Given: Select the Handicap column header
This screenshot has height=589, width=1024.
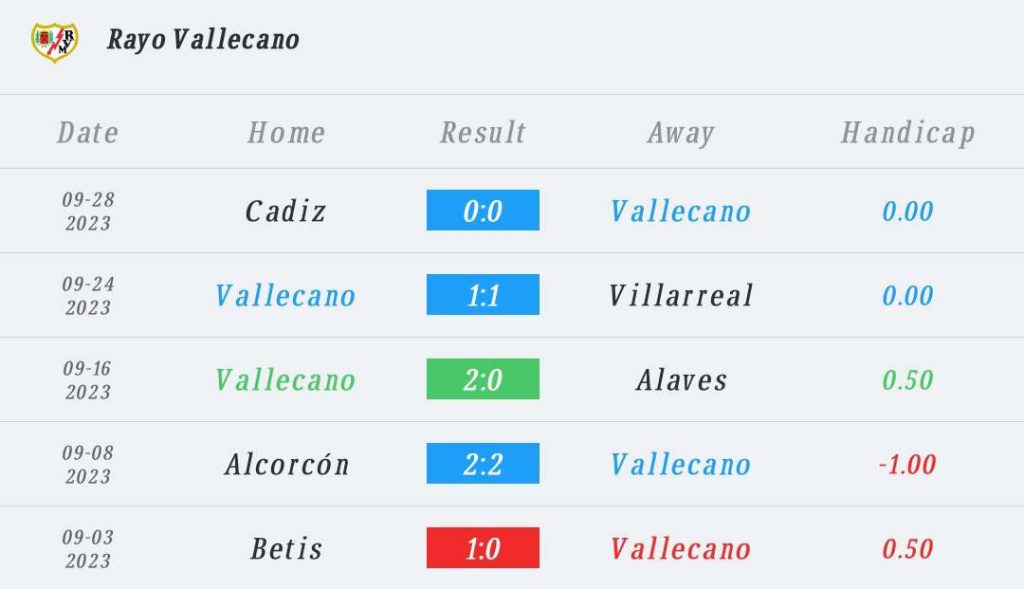Looking at the screenshot, I should [x=908, y=133].
